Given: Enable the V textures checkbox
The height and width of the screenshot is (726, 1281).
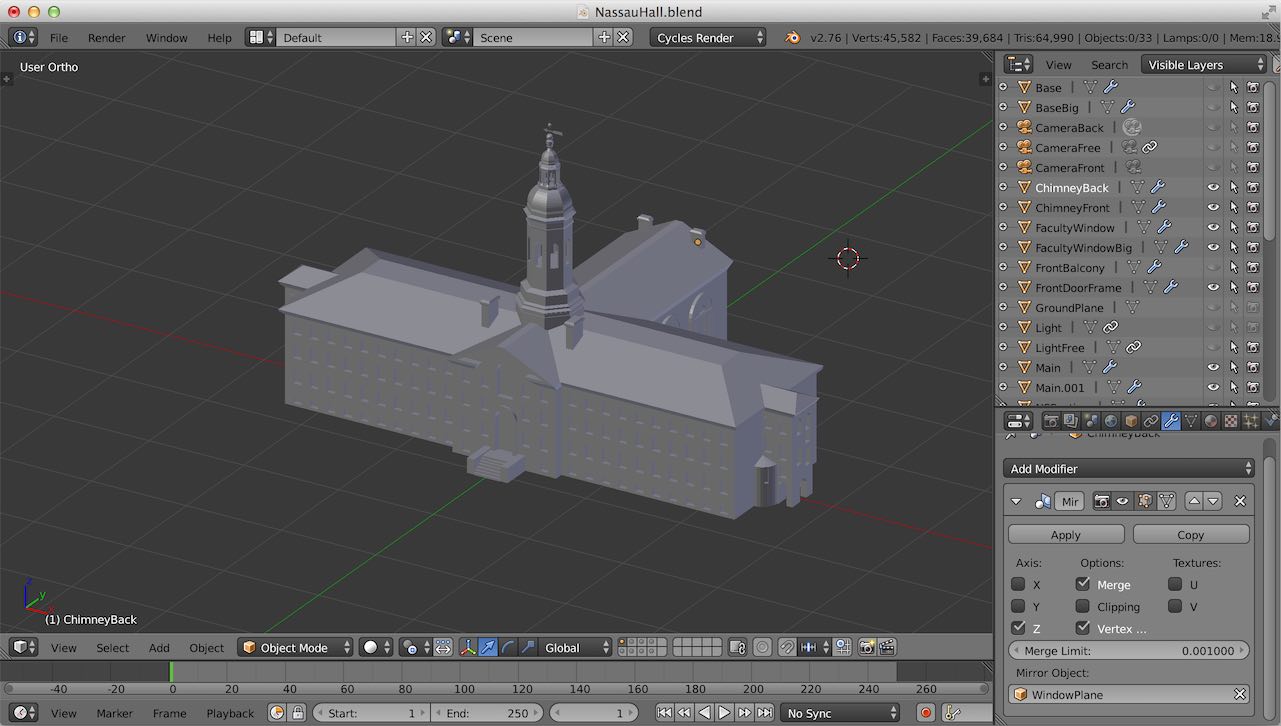Looking at the screenshot, I should (x=1175, y=606).
